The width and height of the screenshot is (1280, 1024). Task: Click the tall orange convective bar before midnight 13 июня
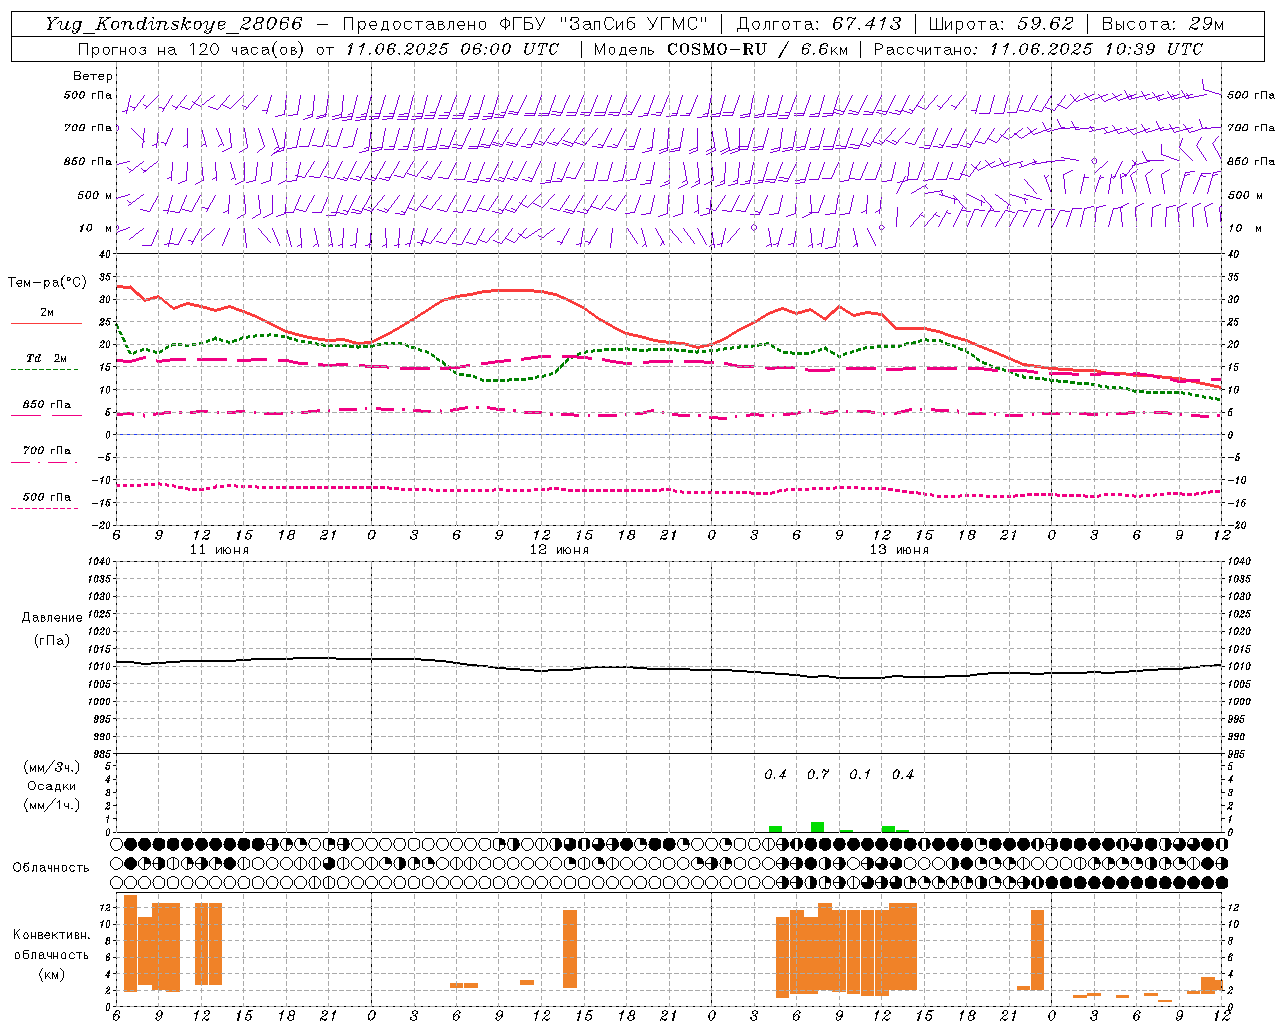1038,950
